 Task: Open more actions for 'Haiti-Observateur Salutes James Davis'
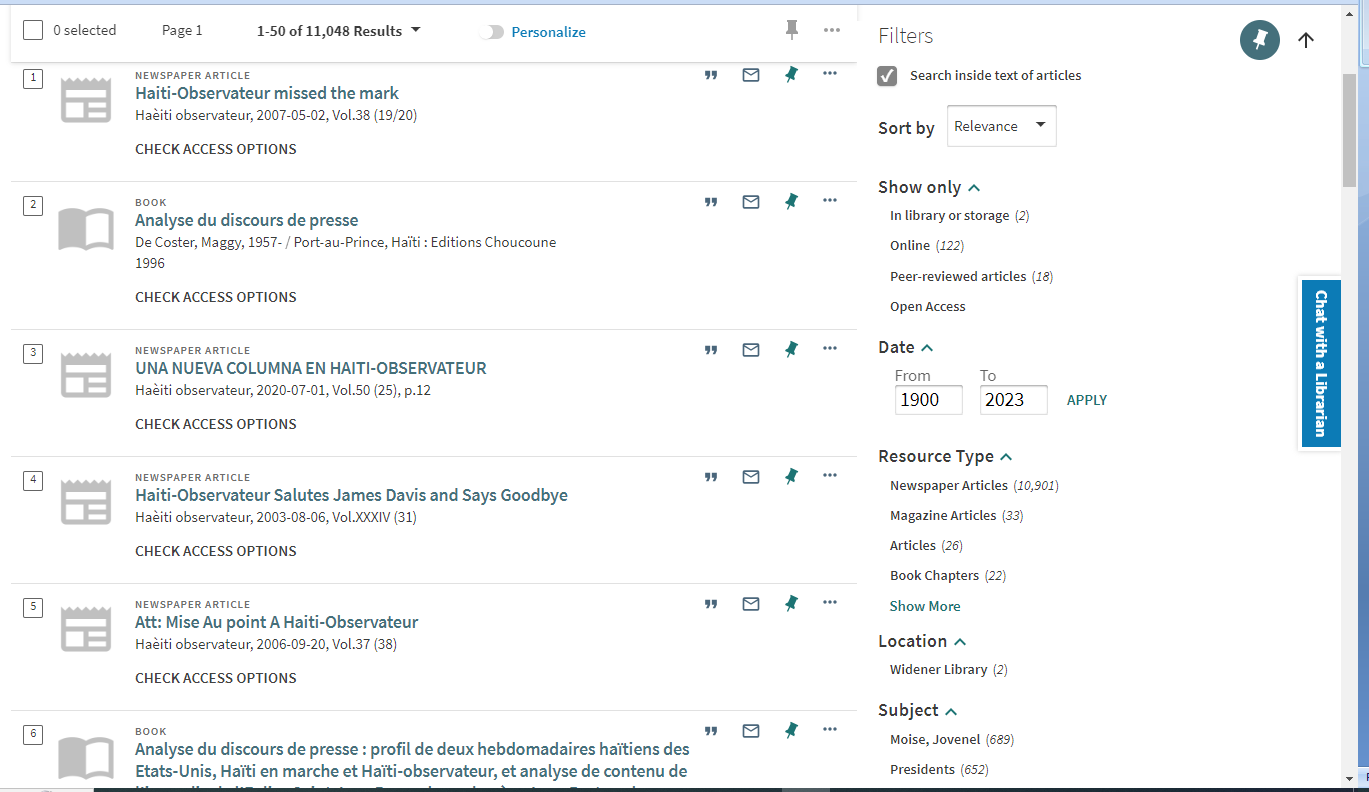pos(829,476)
